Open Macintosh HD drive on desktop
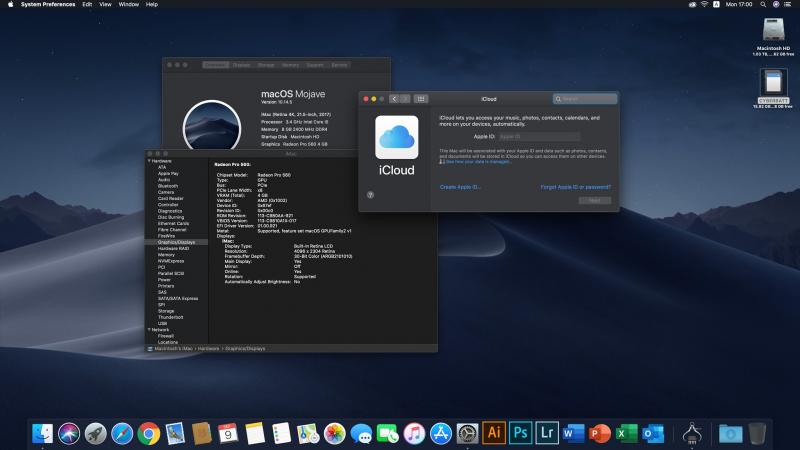The image size is (800, 450). pyautogui.click(x=773, y=30)
